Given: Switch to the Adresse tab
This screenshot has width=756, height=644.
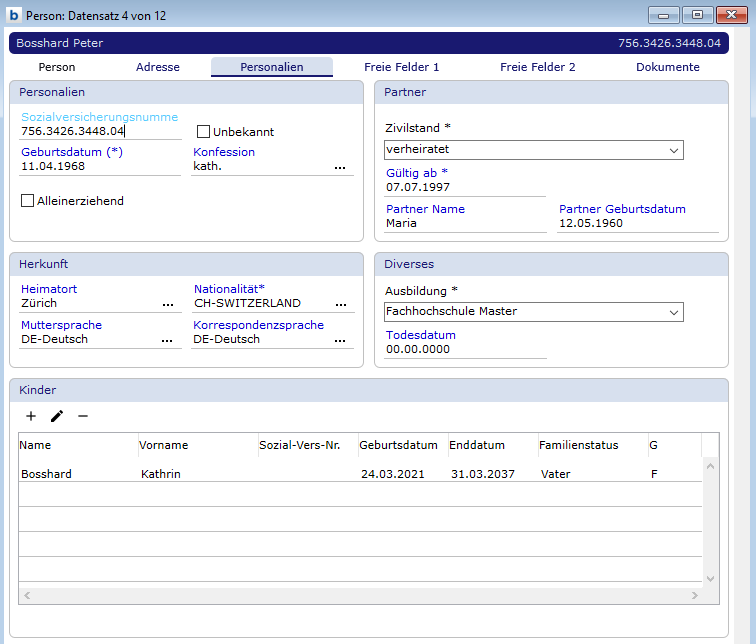Looking at the screenshot, I should coord(157,67).
